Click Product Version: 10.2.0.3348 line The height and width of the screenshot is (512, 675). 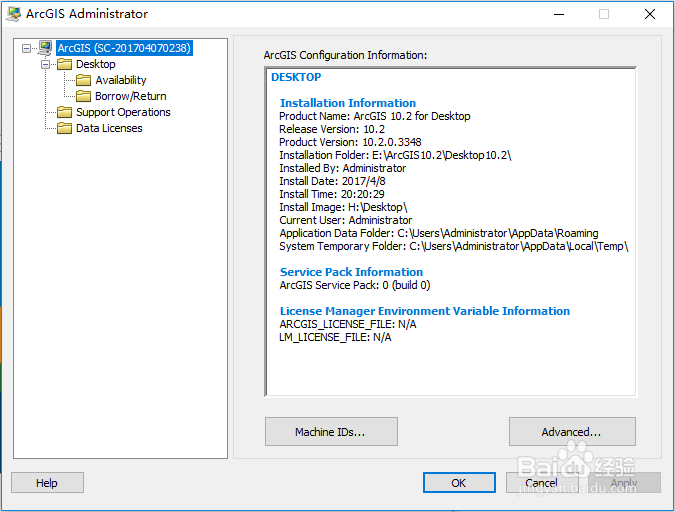pos(350,142)
